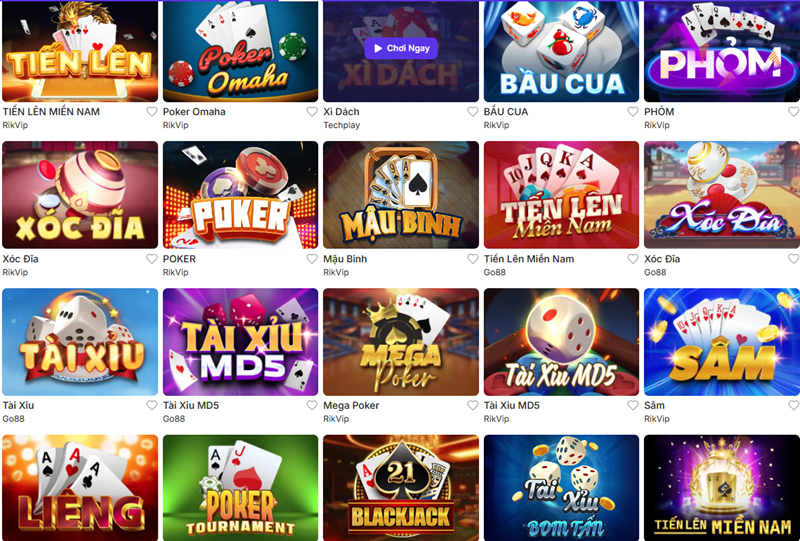
Task: Open the Sâm card game thumbnail
Action: pyautogui.click(x=721, y=342)
